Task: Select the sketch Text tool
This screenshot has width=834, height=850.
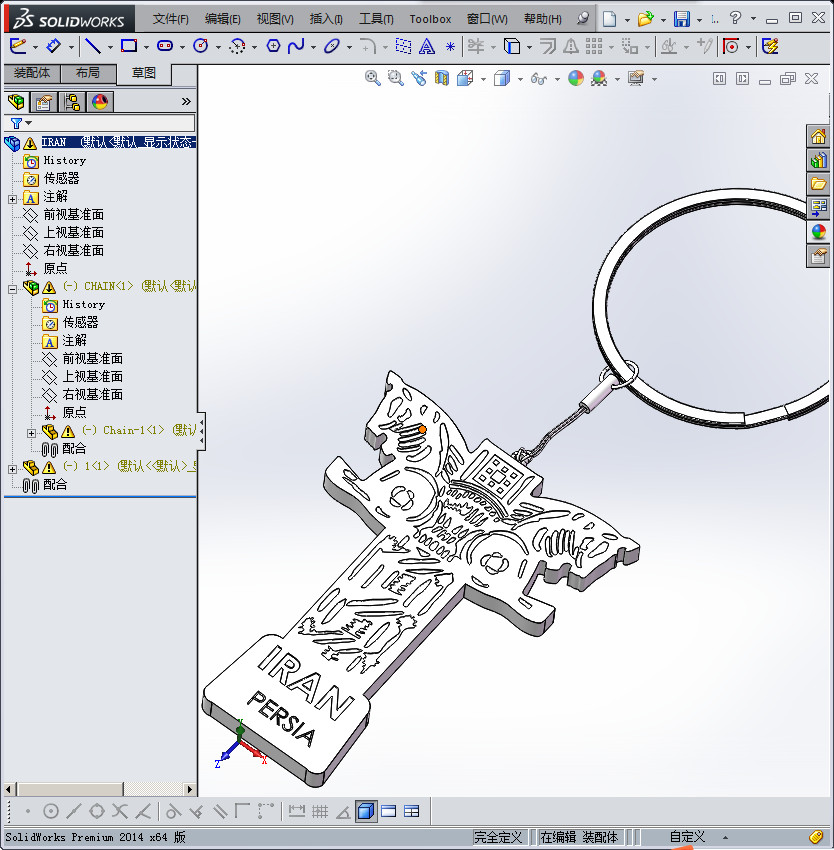Action: click(x=427, y=46)
